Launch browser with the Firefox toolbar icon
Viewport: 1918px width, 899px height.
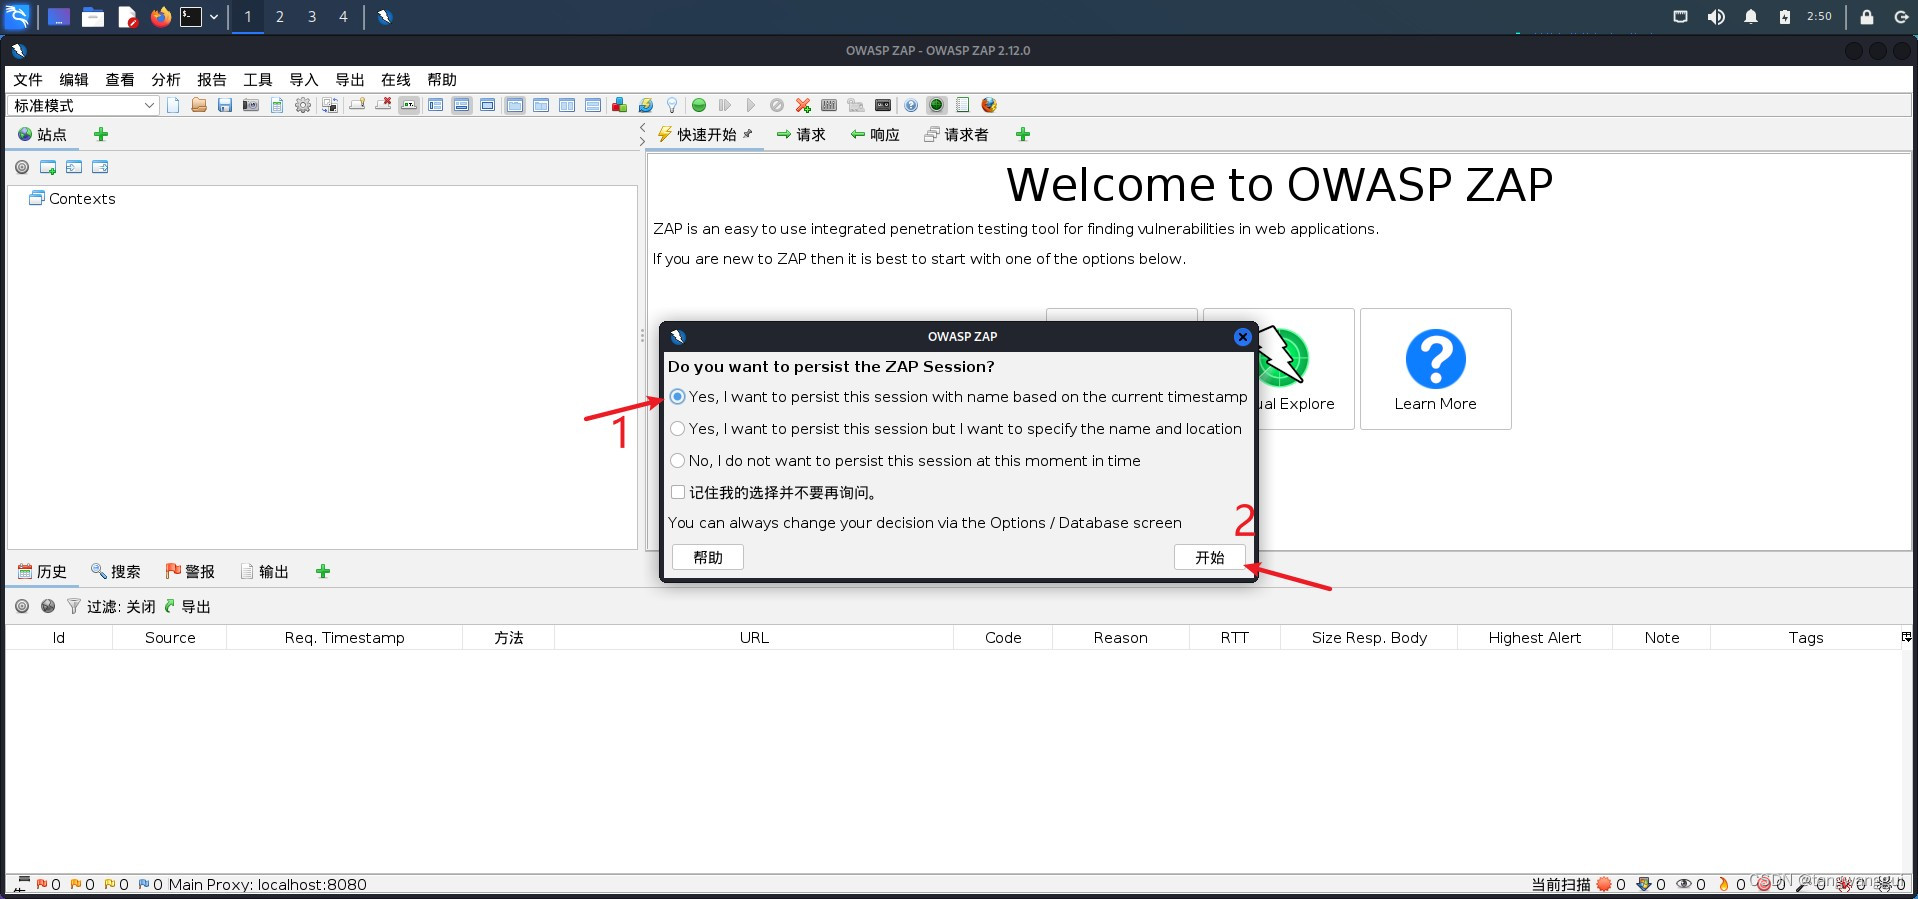click(989, 105)
